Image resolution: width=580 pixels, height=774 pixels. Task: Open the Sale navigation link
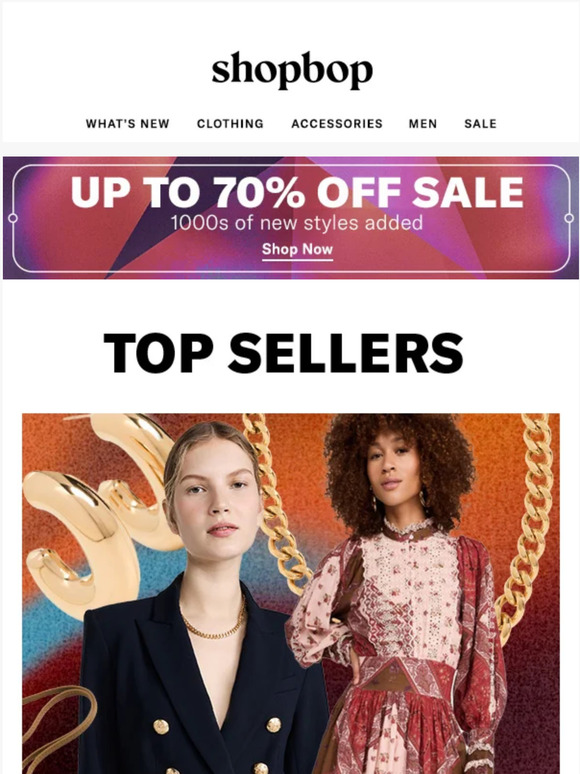480,123
